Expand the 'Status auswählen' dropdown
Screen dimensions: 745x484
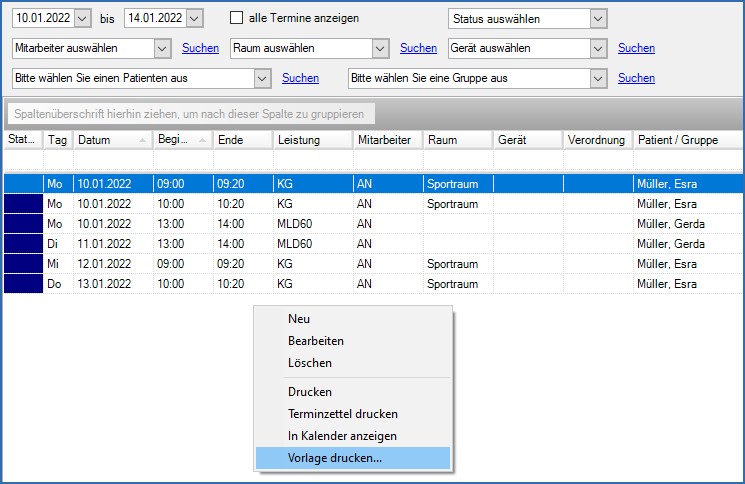[598, 19]
